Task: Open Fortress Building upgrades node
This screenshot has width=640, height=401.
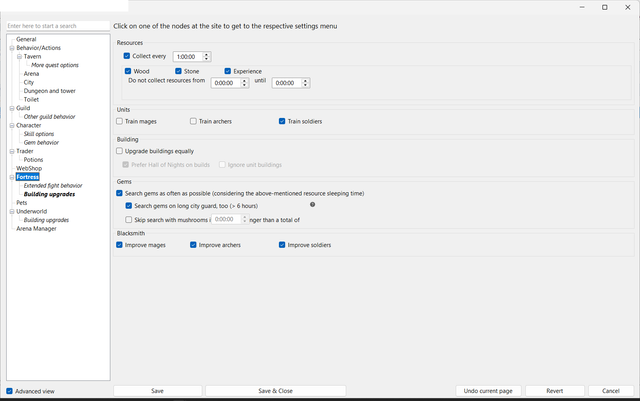Action: pos(49,194)
